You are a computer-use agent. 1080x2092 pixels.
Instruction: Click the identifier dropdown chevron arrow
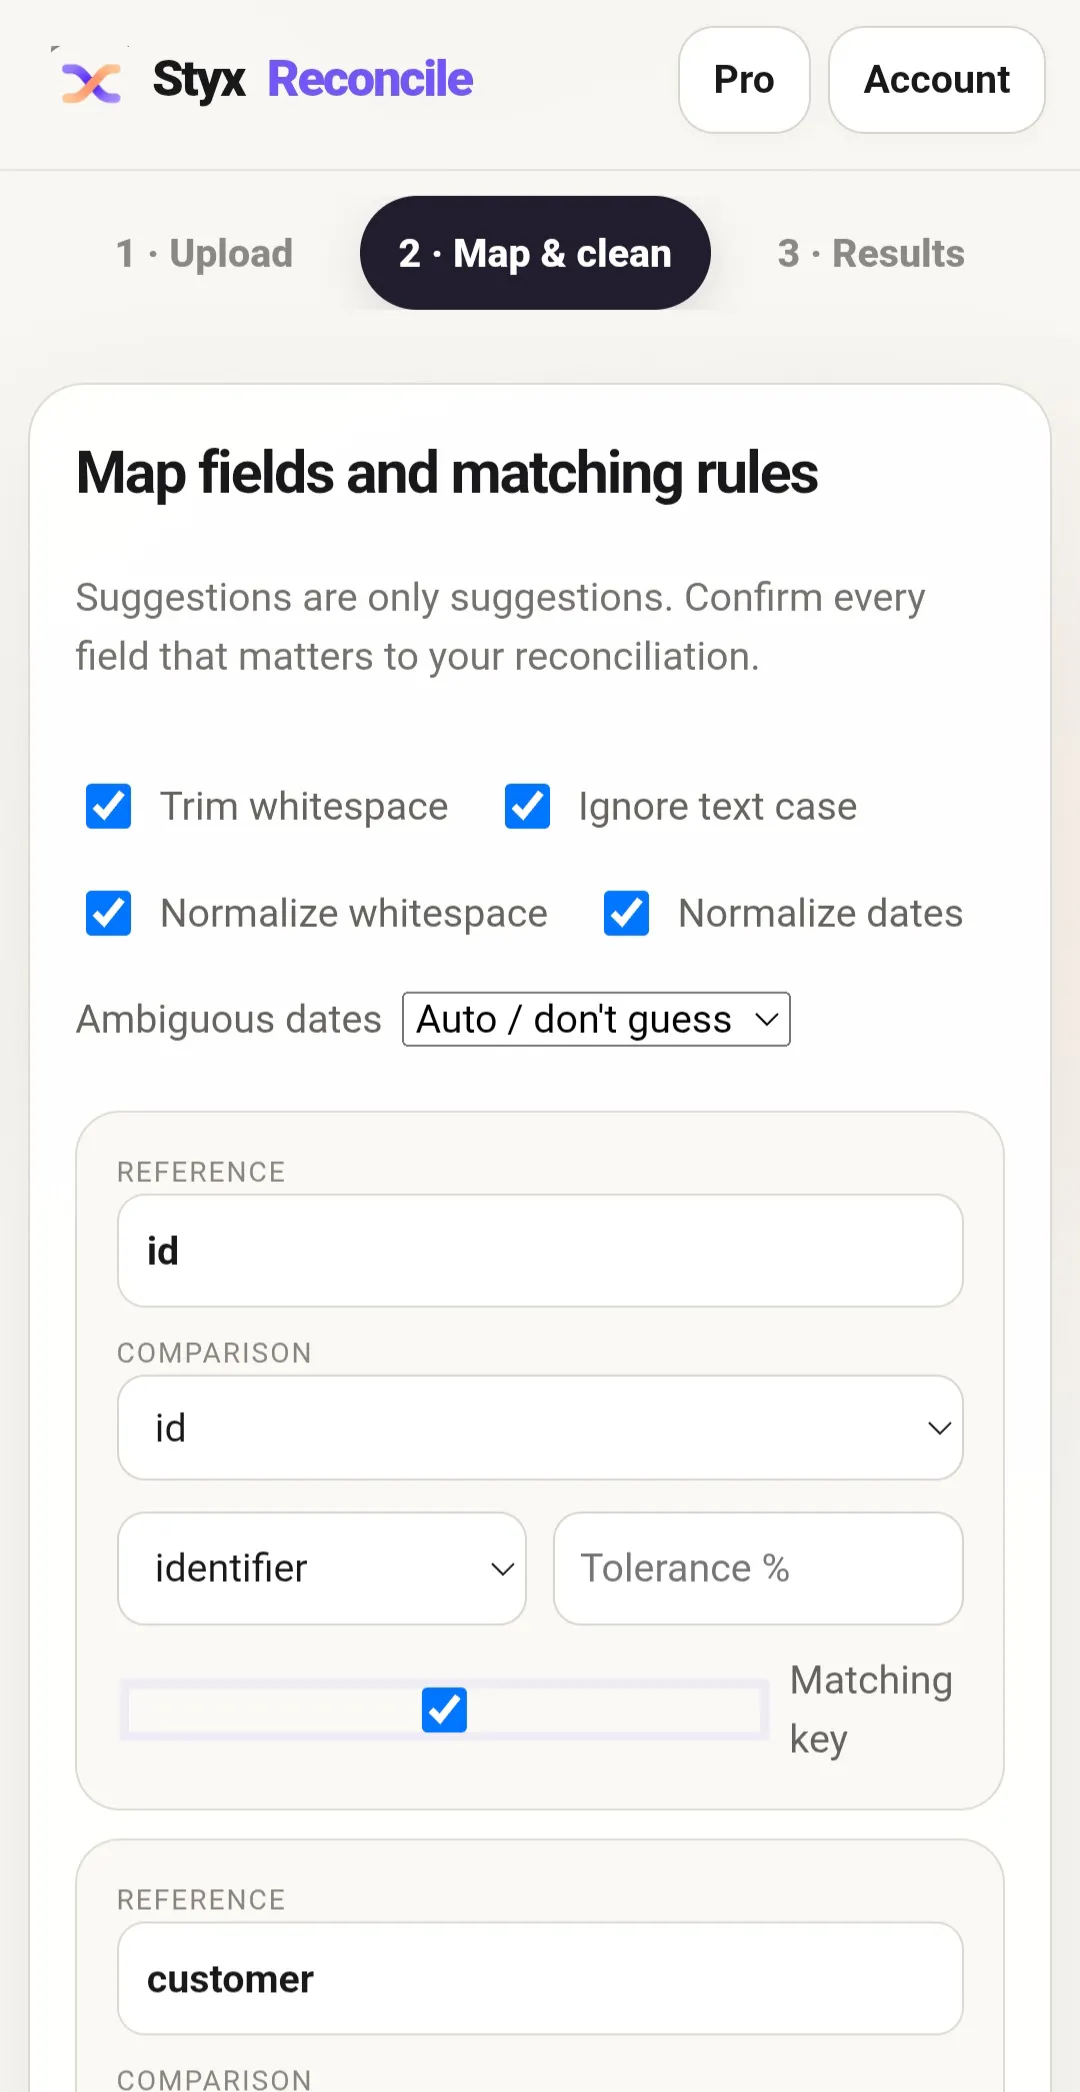pyautogui.click(x=502, y=1570)
